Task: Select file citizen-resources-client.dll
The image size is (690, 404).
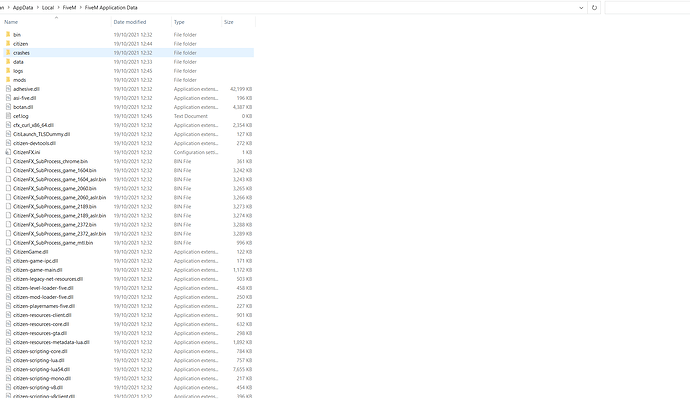Action: point(42,315)
